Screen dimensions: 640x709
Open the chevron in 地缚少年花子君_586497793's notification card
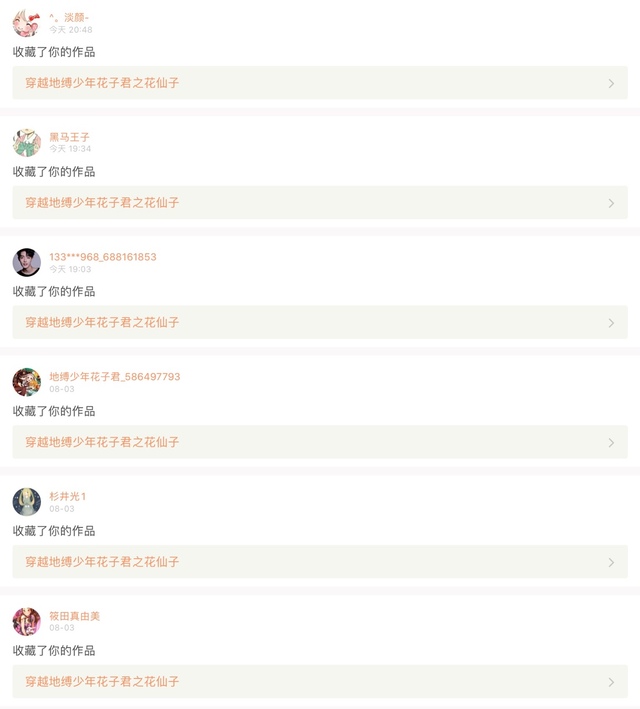[x=611, y=442]
